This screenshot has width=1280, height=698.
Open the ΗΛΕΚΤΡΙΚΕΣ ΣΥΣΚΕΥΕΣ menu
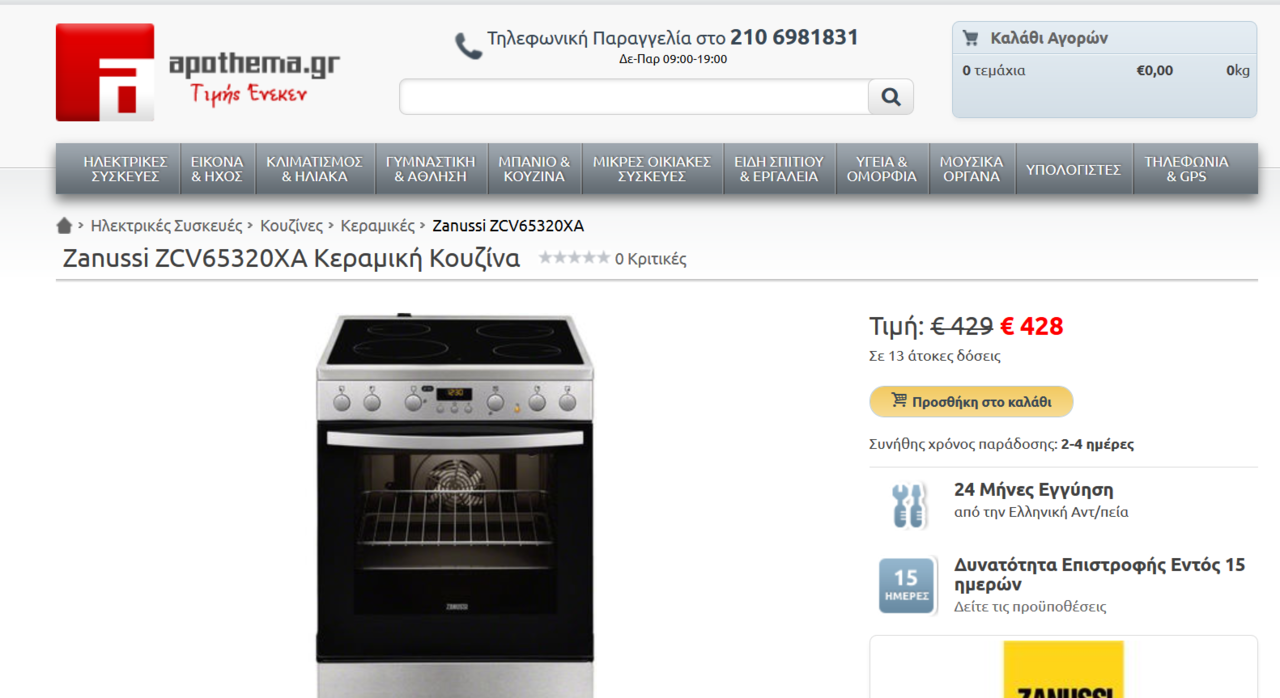pyautogui.click(x=125, y=169)
